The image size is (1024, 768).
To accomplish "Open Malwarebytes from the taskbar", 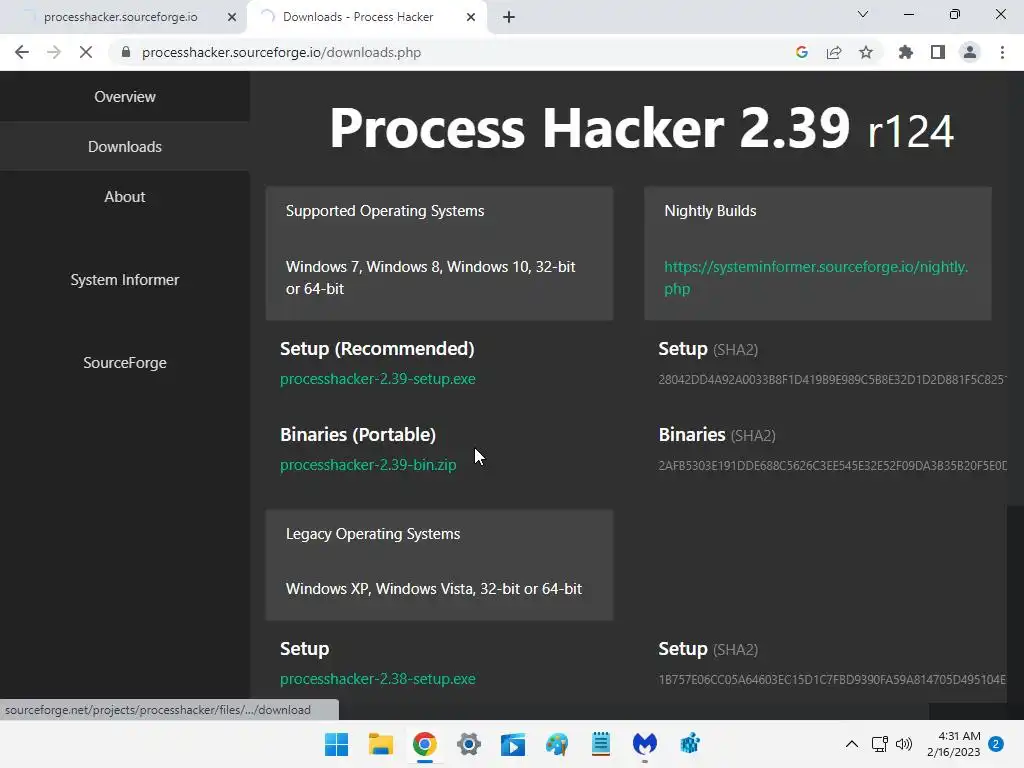I will pyautogui.click(x=645, y=744).
